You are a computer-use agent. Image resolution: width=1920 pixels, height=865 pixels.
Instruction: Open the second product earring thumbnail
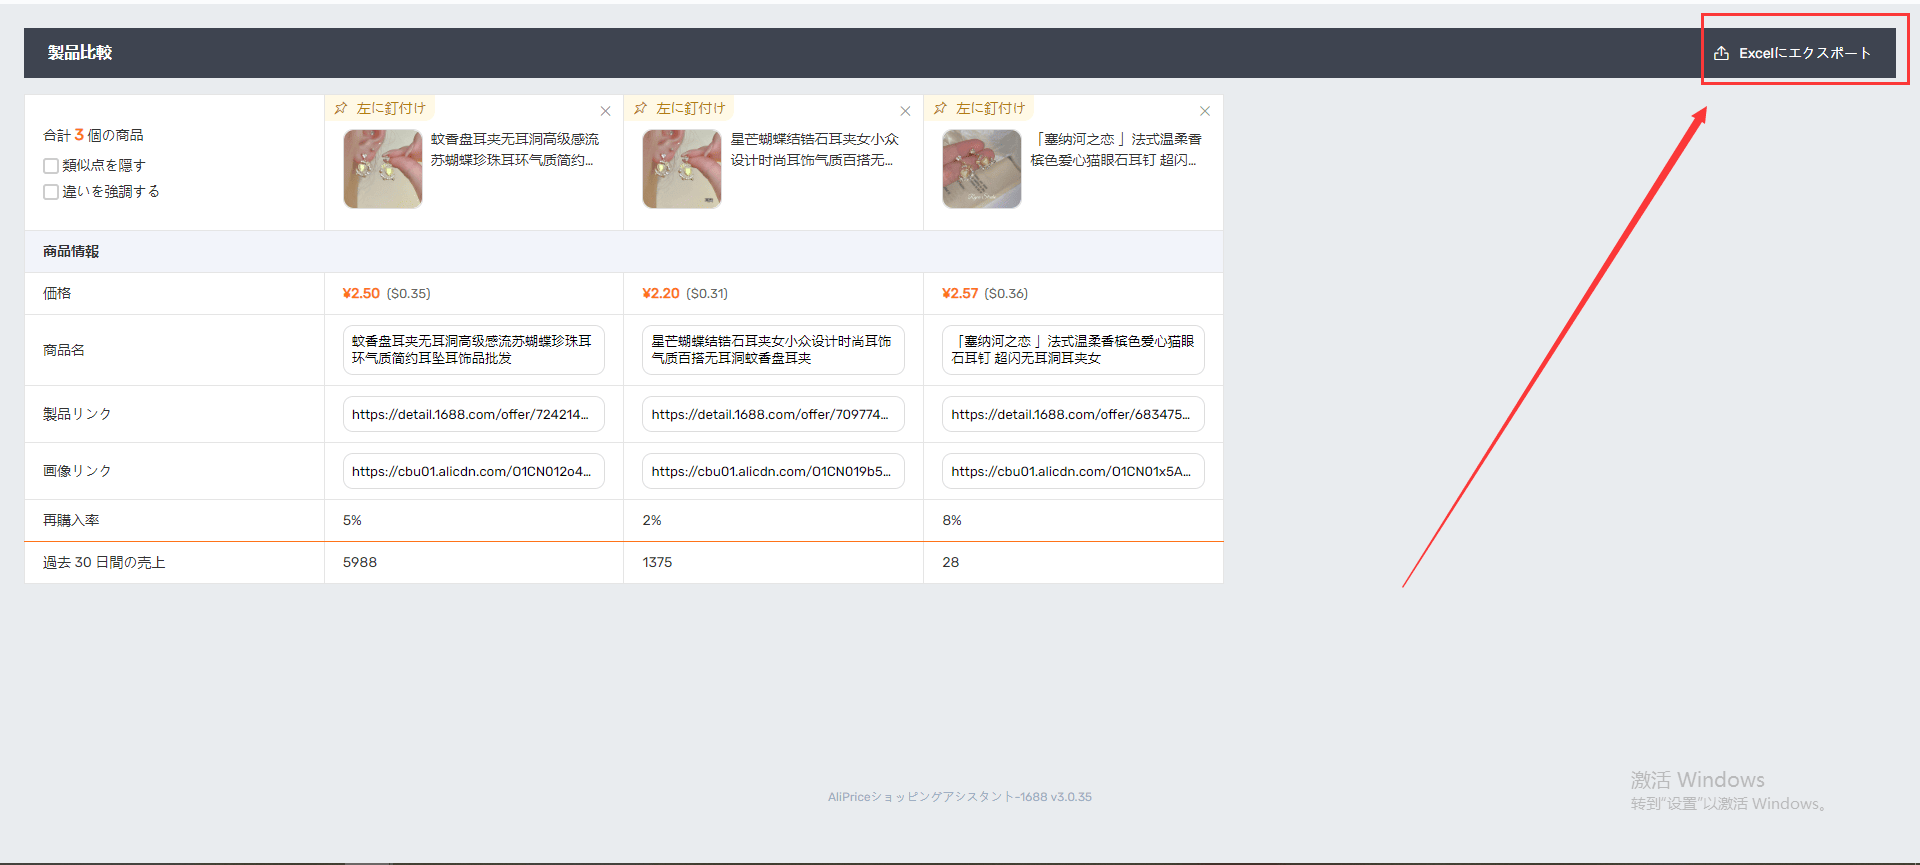pyautogui.click(x=682, y=169)
